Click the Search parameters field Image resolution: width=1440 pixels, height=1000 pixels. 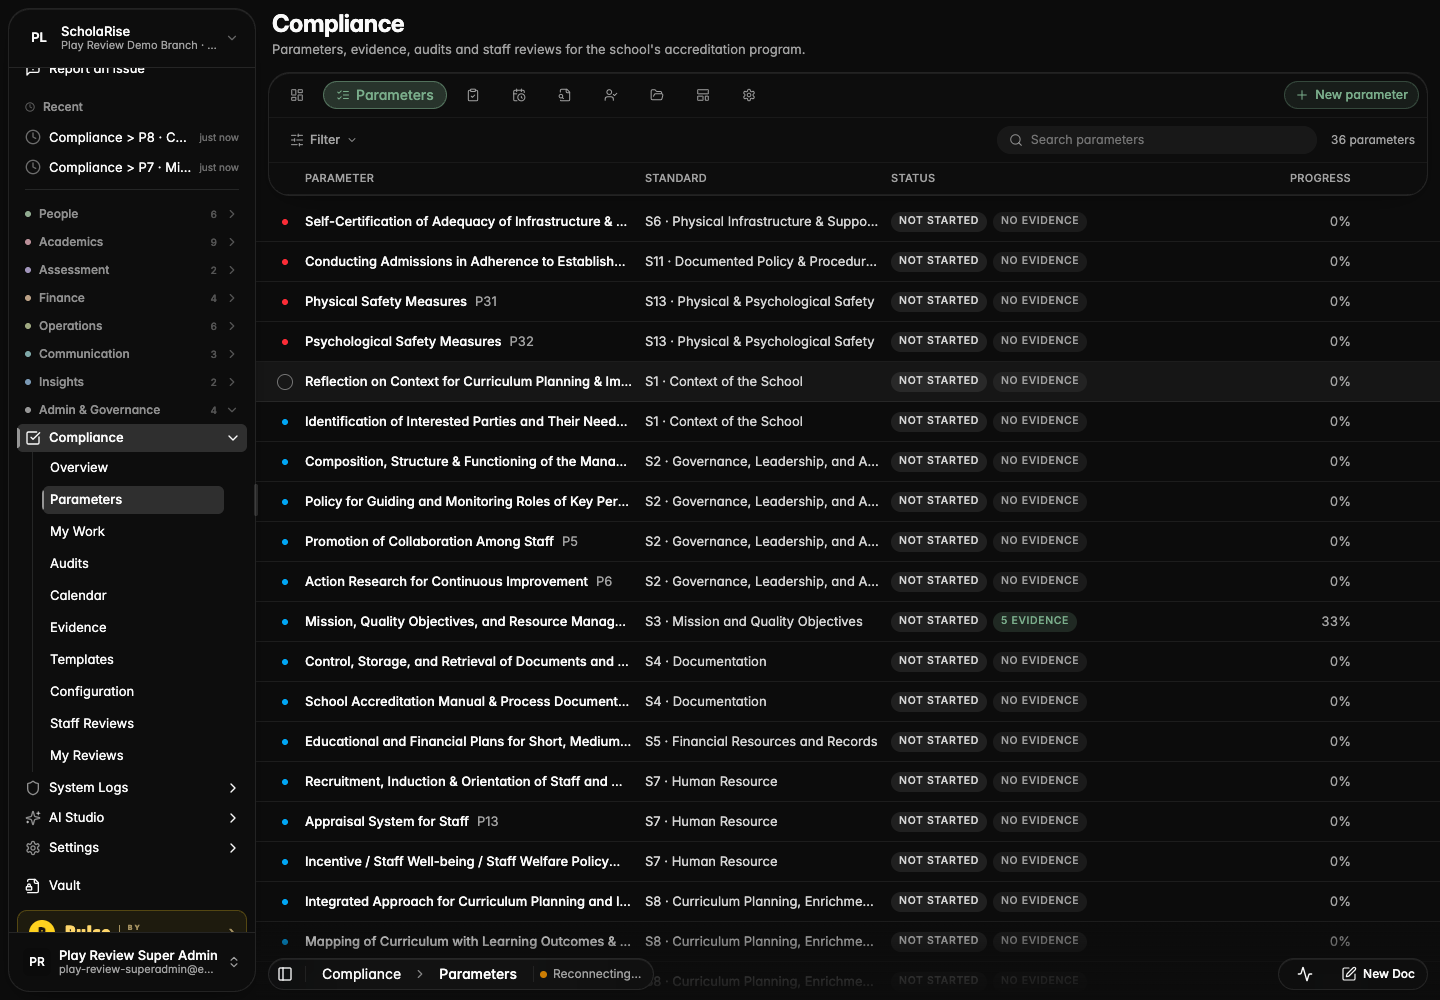click(x=1157, y=140)
